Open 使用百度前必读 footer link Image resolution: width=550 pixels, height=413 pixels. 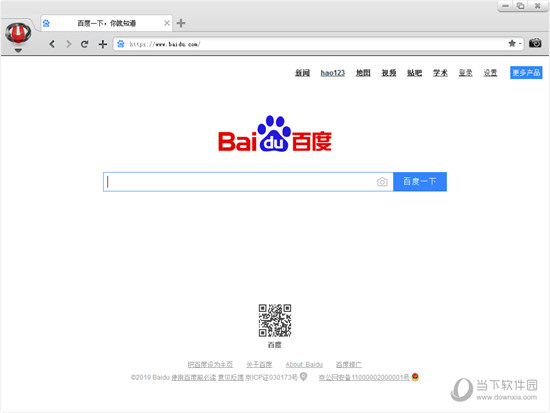coord(194,378)
